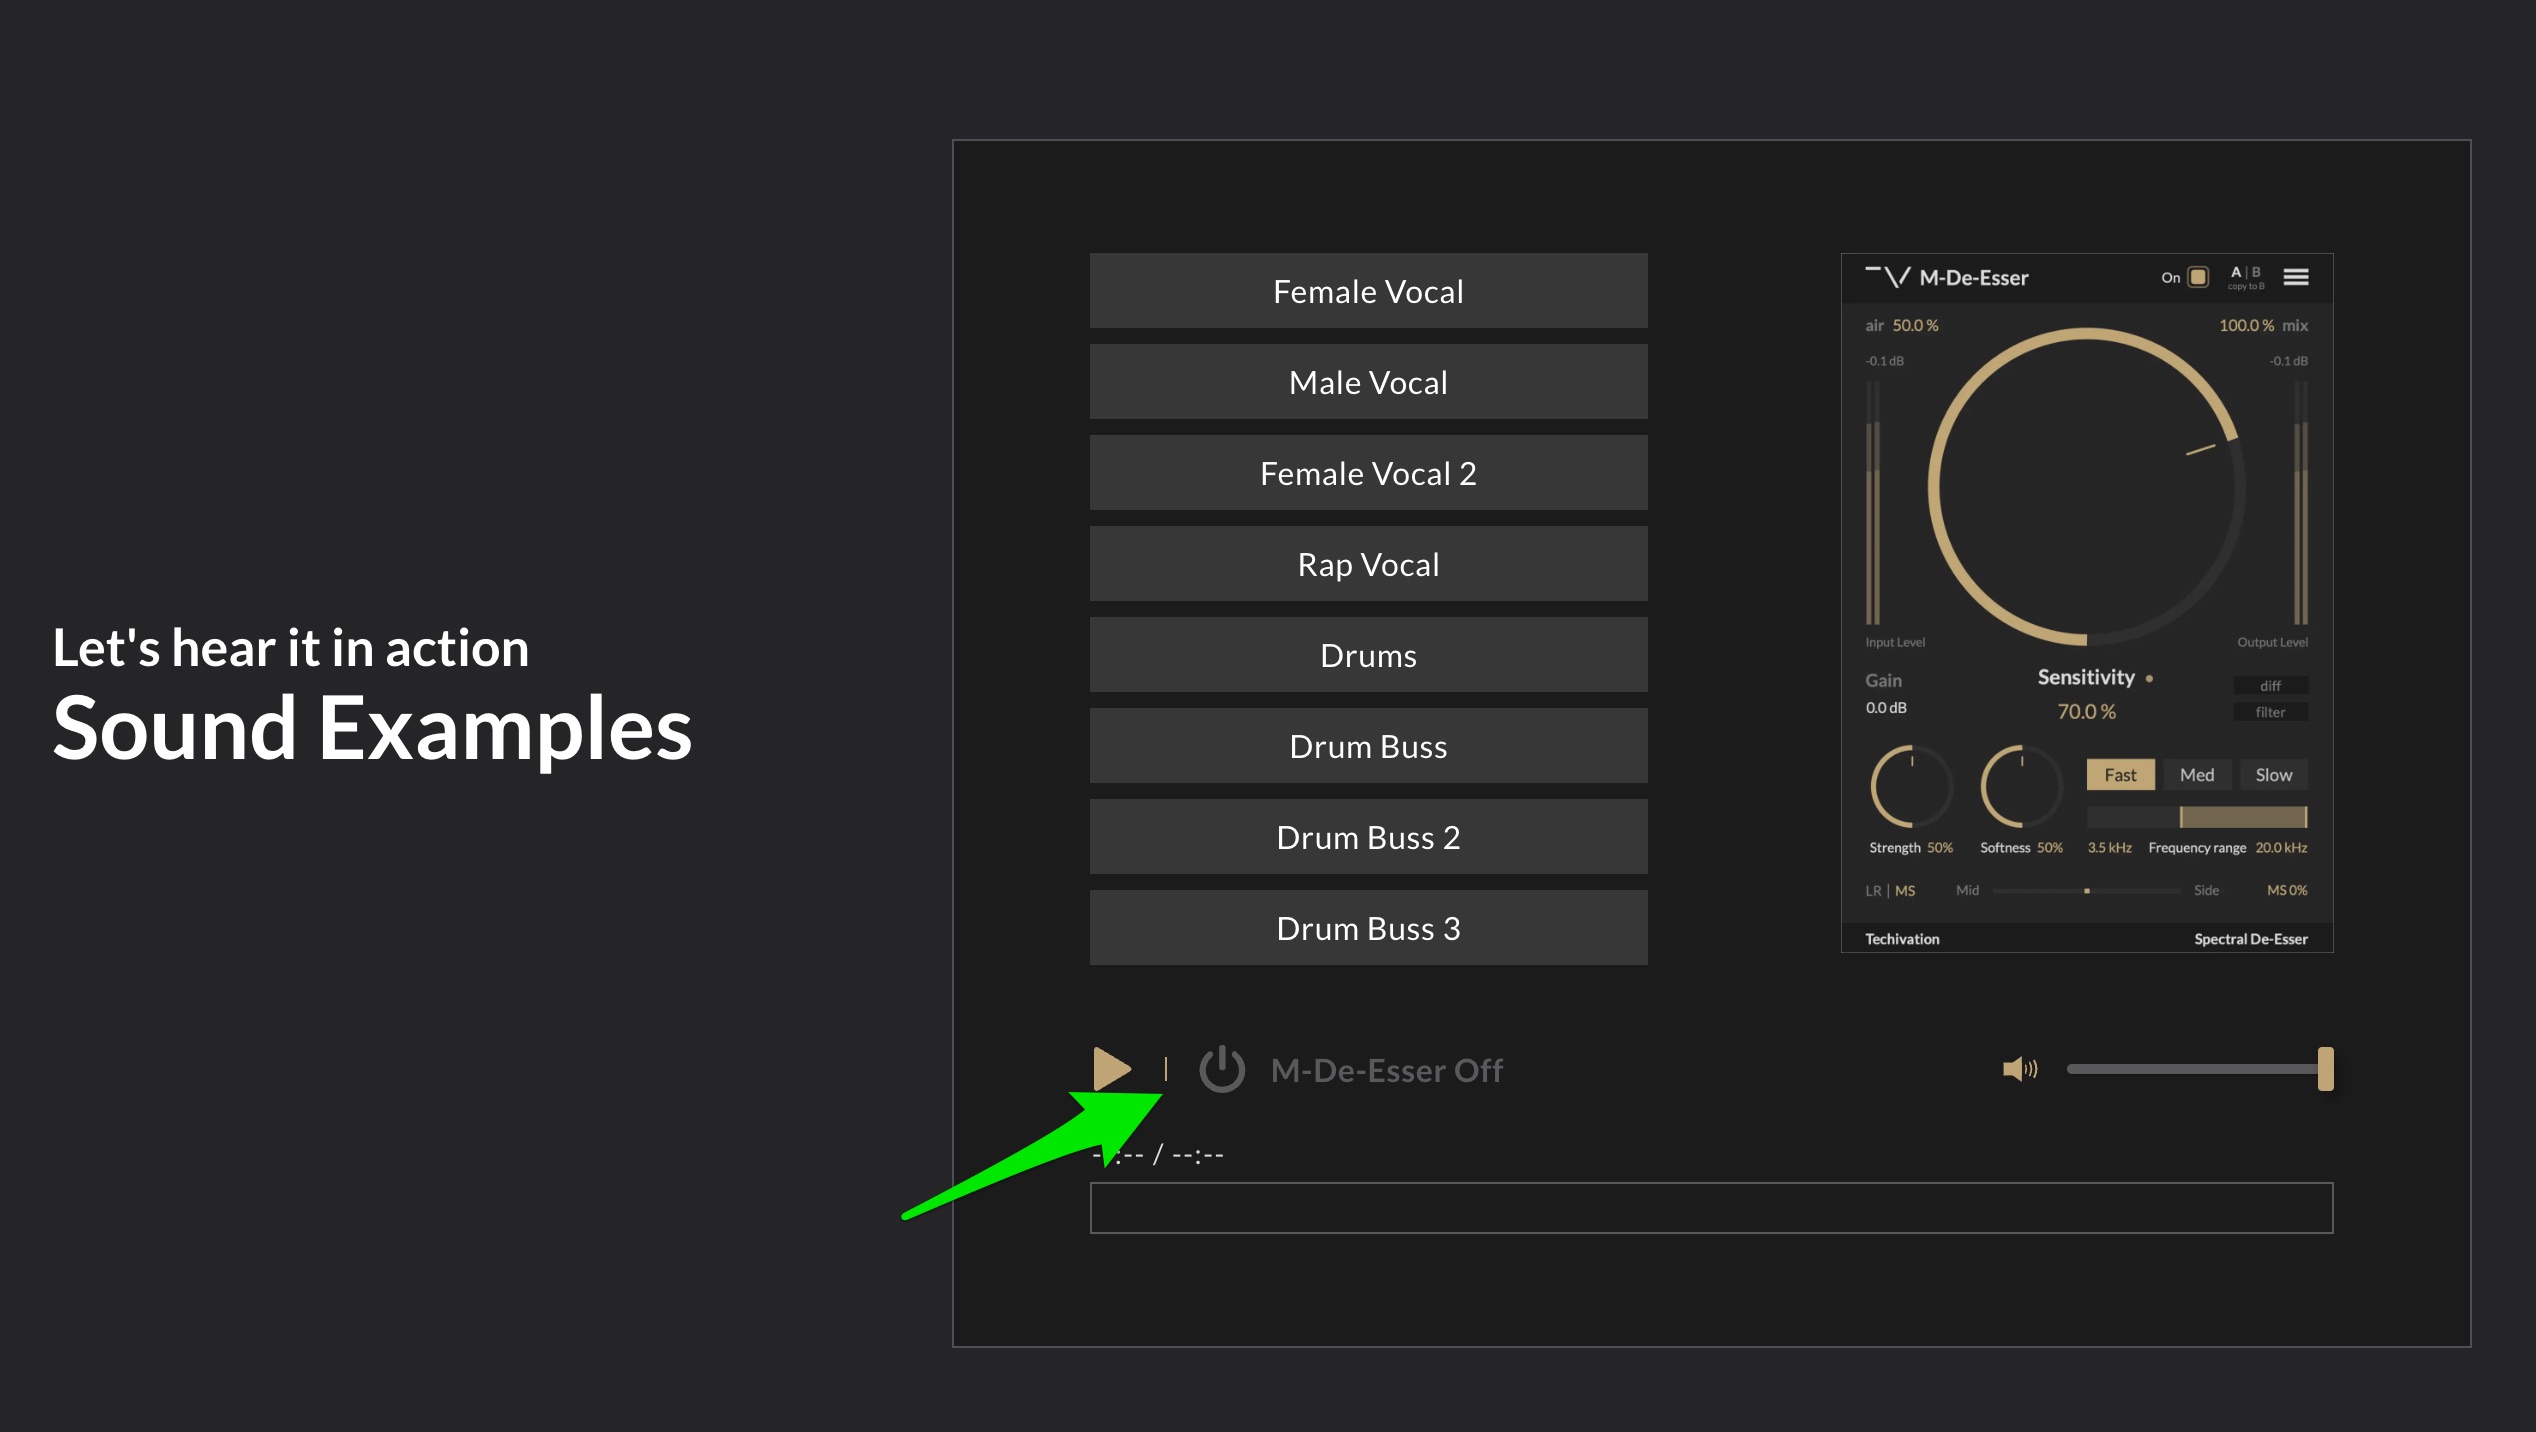This screenshot has height=1432, width=2536.
Task: Select the Slow speed mode
Action: [x=2273, y=775]
